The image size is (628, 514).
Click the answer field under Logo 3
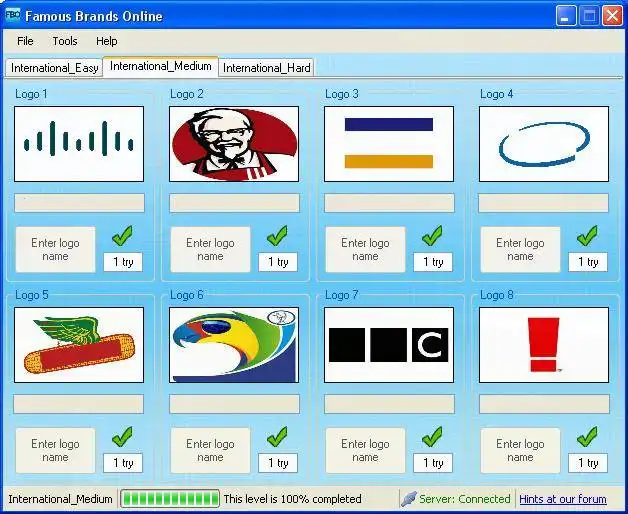389,203
